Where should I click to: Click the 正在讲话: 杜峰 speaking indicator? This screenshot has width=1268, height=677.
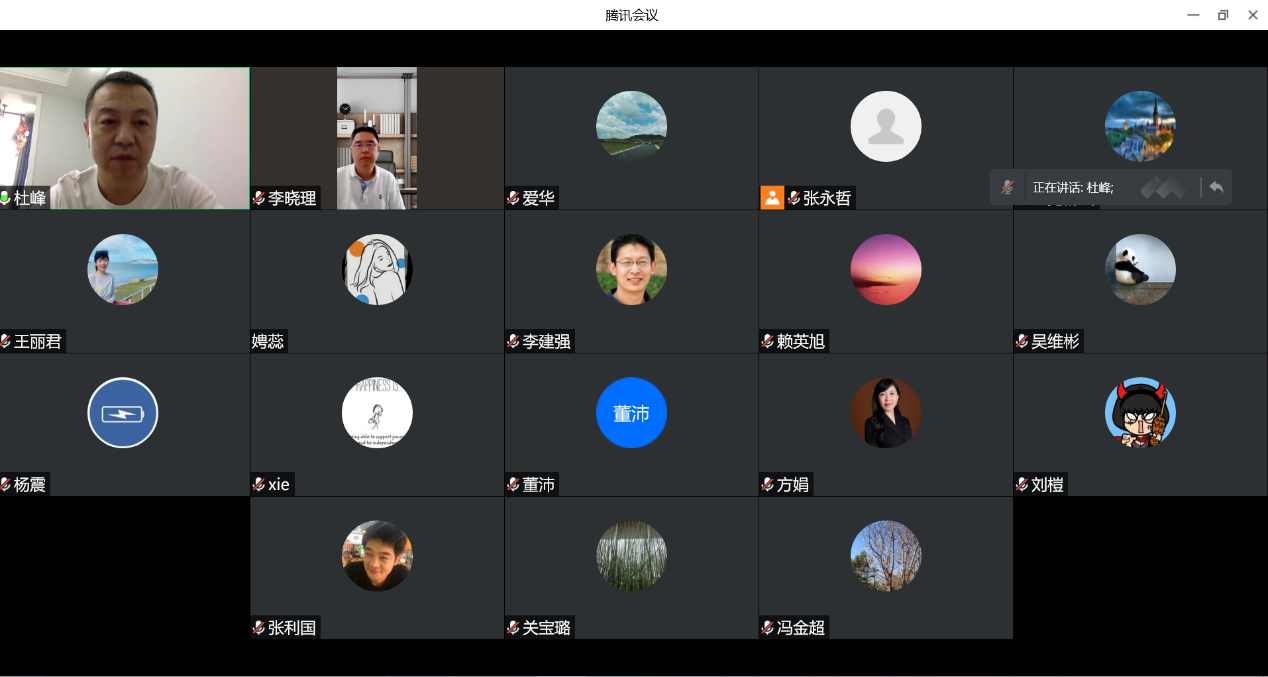[x=1073, y=187]
